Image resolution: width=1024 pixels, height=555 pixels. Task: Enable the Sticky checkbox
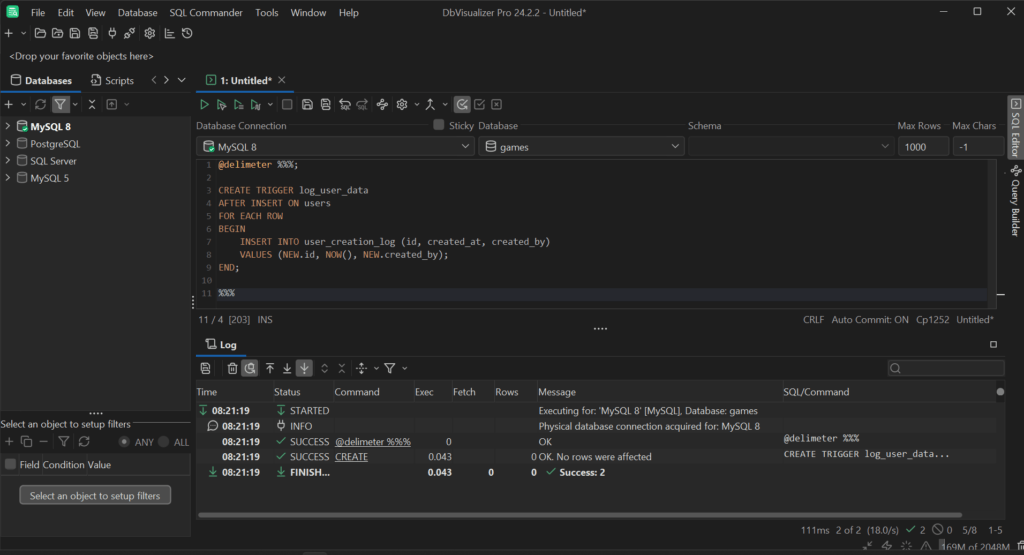[439, 125]
